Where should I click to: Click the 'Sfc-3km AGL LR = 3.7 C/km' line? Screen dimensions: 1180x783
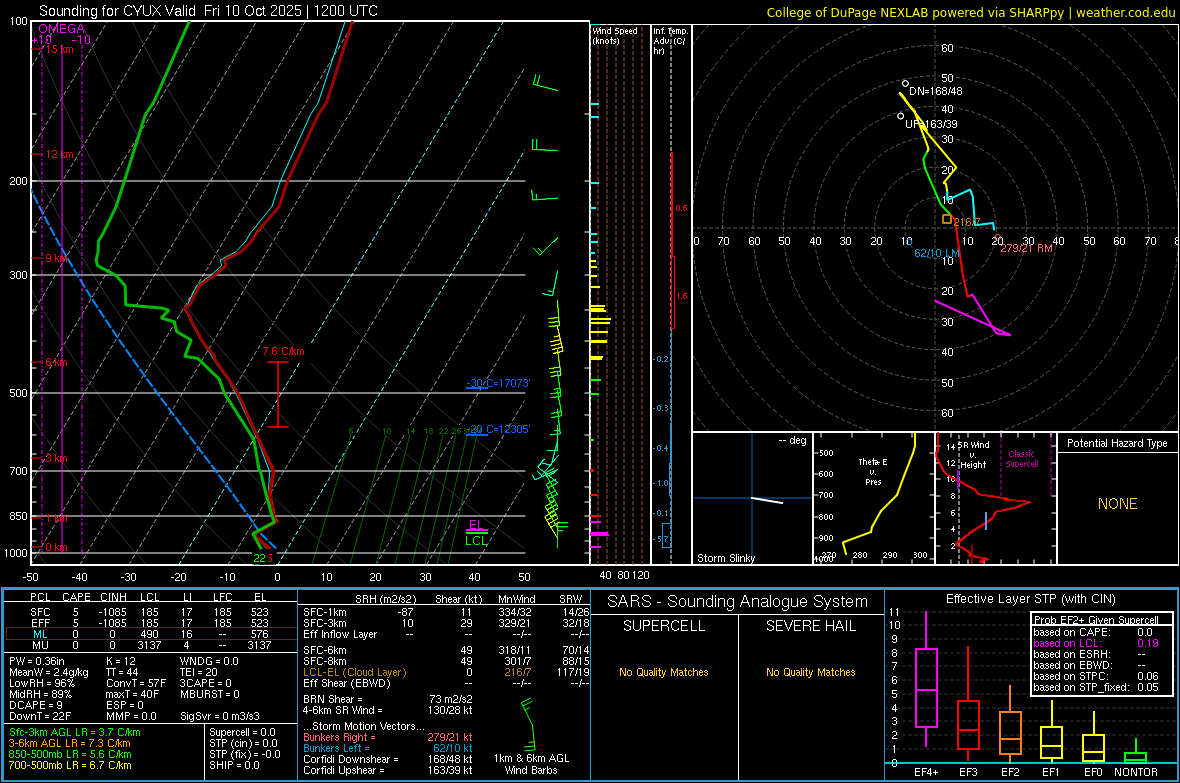click(x=75, y=732)
